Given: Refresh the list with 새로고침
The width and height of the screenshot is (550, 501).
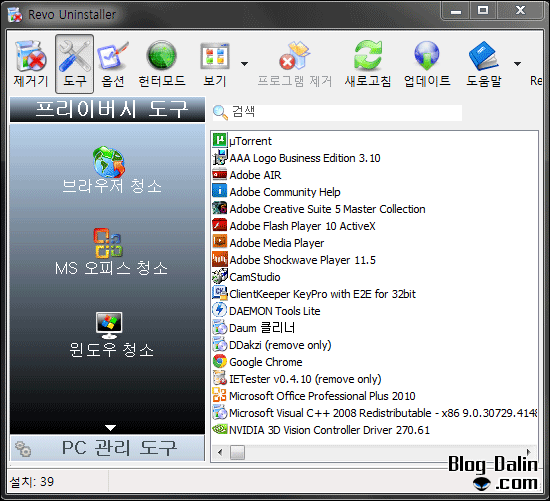Looking at the screenshot, I should click(368, 64).
